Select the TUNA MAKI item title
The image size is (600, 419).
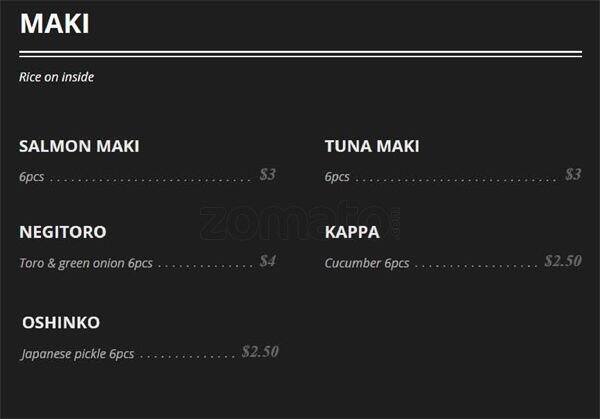[x=372, y=147]
